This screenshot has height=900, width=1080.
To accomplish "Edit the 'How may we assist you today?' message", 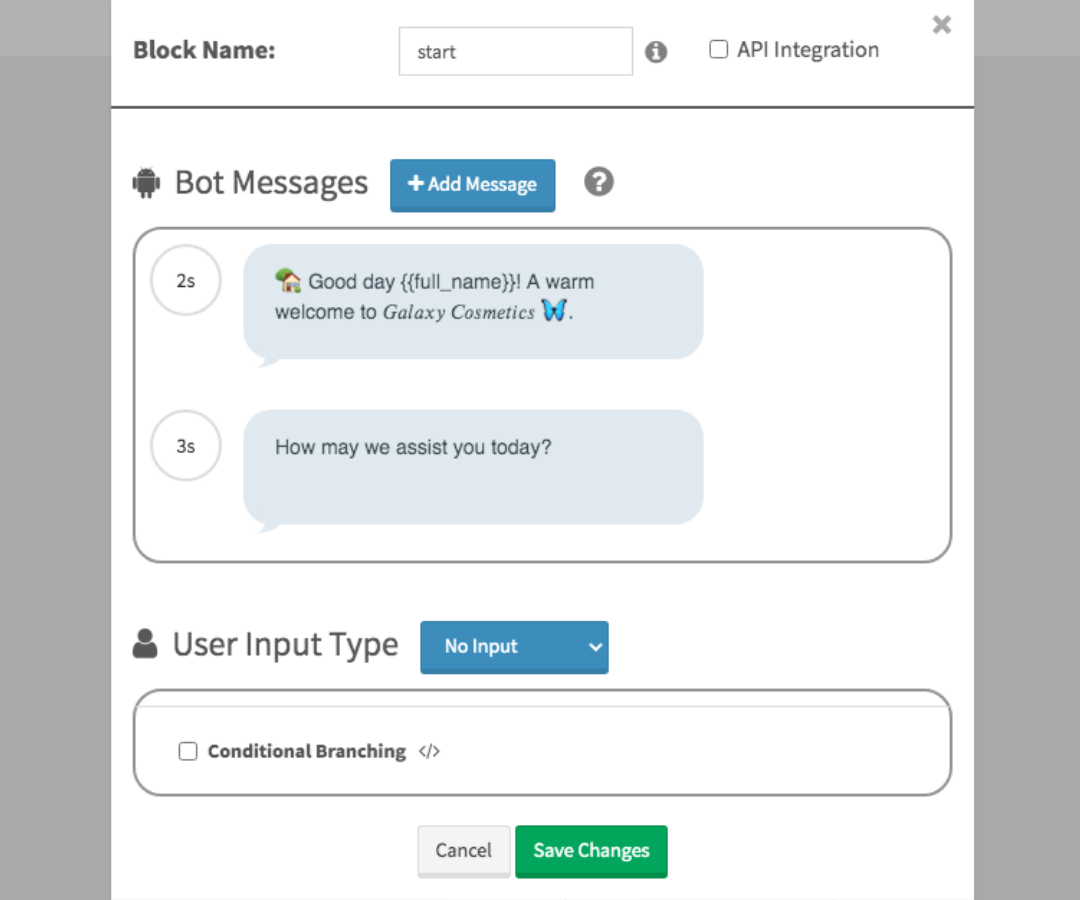I will (x=473, y=468).
